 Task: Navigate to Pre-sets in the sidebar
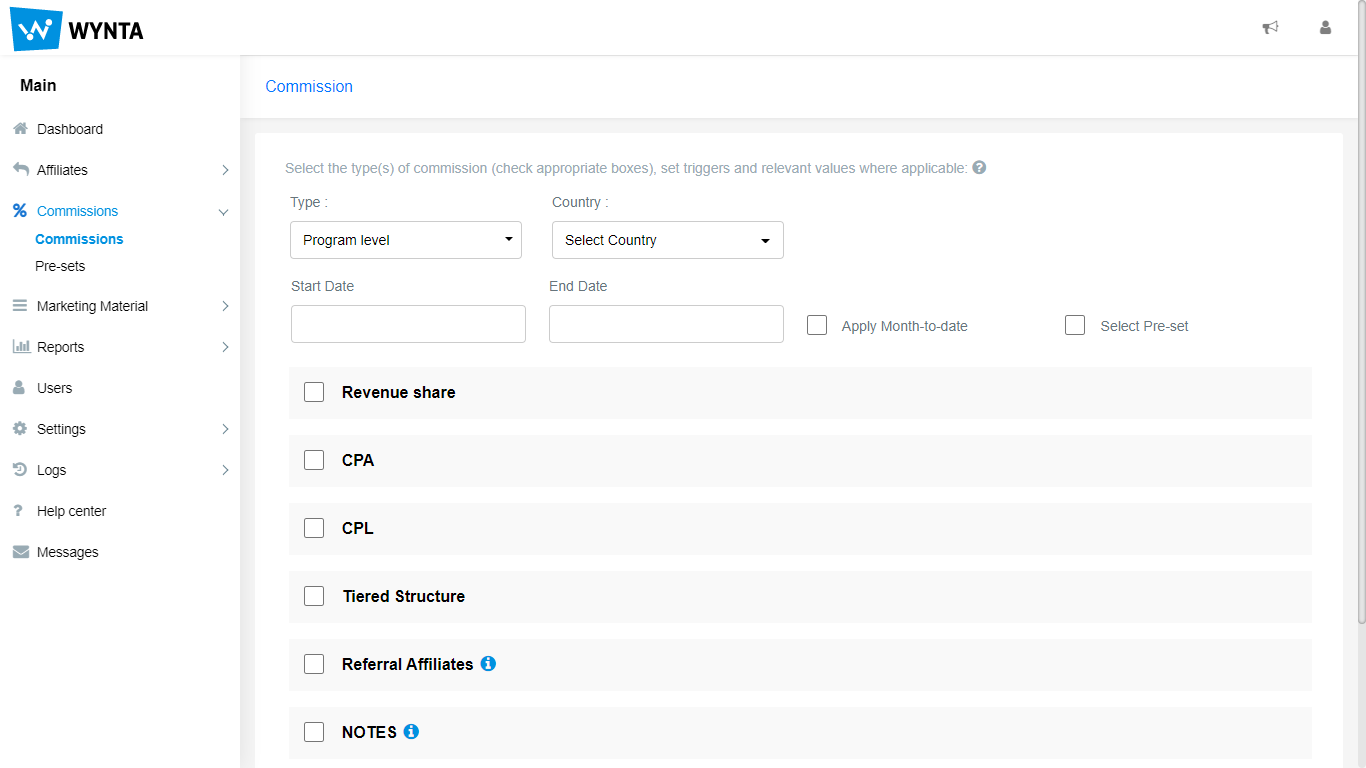click(x=61, y=265)
